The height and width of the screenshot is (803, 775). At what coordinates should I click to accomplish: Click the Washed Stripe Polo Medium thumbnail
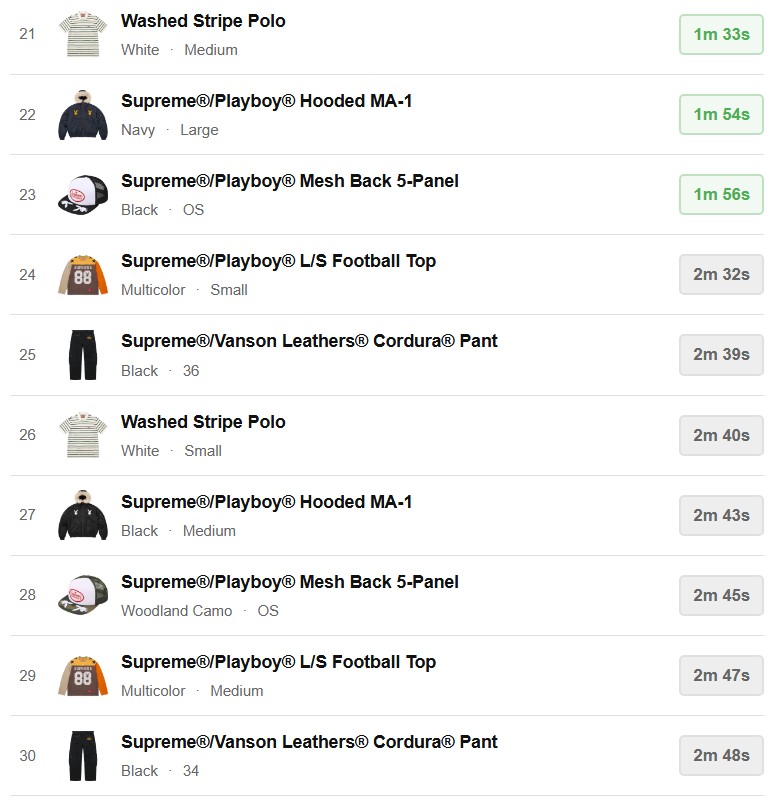point(83,35)
